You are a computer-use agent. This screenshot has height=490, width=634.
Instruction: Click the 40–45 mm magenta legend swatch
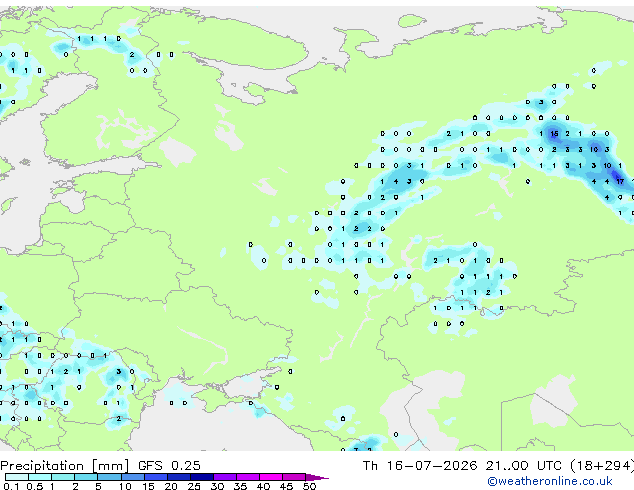(x=271, y=477)
